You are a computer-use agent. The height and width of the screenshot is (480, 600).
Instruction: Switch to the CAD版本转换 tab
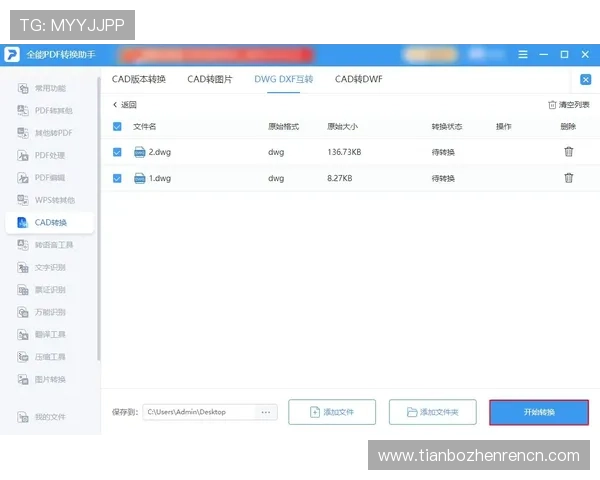click(139, 79)
